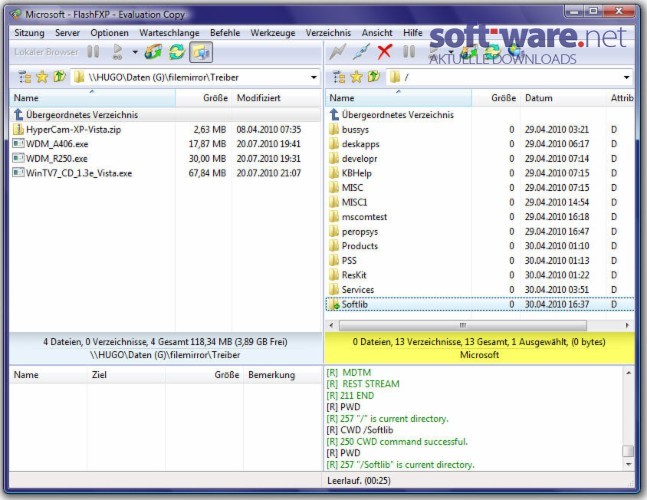Click the remote parent folder up icon
The height and width of the screenshot is (500, 647).
(x=374, y=77)
